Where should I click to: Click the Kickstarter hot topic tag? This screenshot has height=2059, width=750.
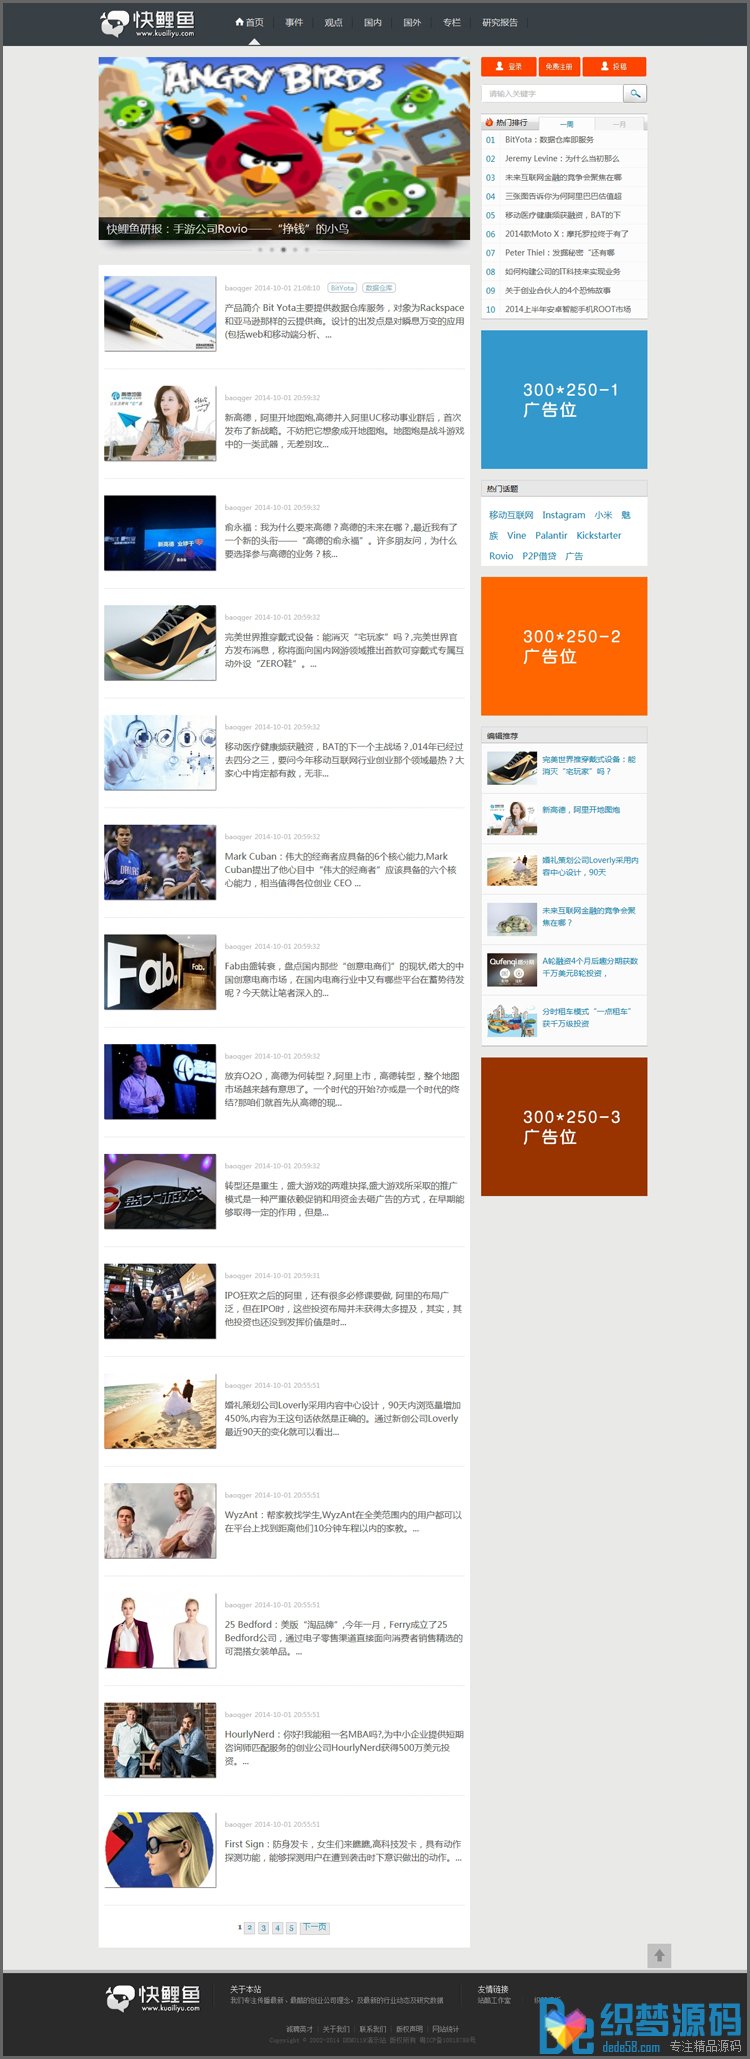(598, 535)
